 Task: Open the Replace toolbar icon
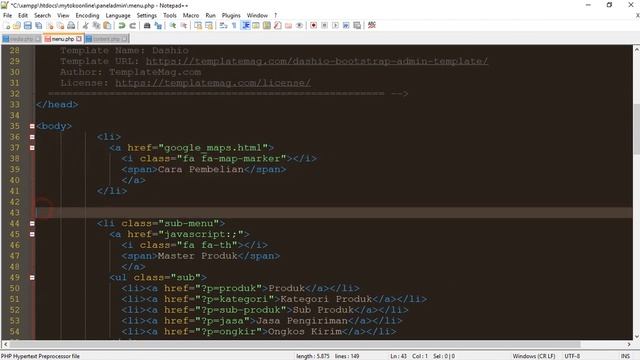pos(158,25)
